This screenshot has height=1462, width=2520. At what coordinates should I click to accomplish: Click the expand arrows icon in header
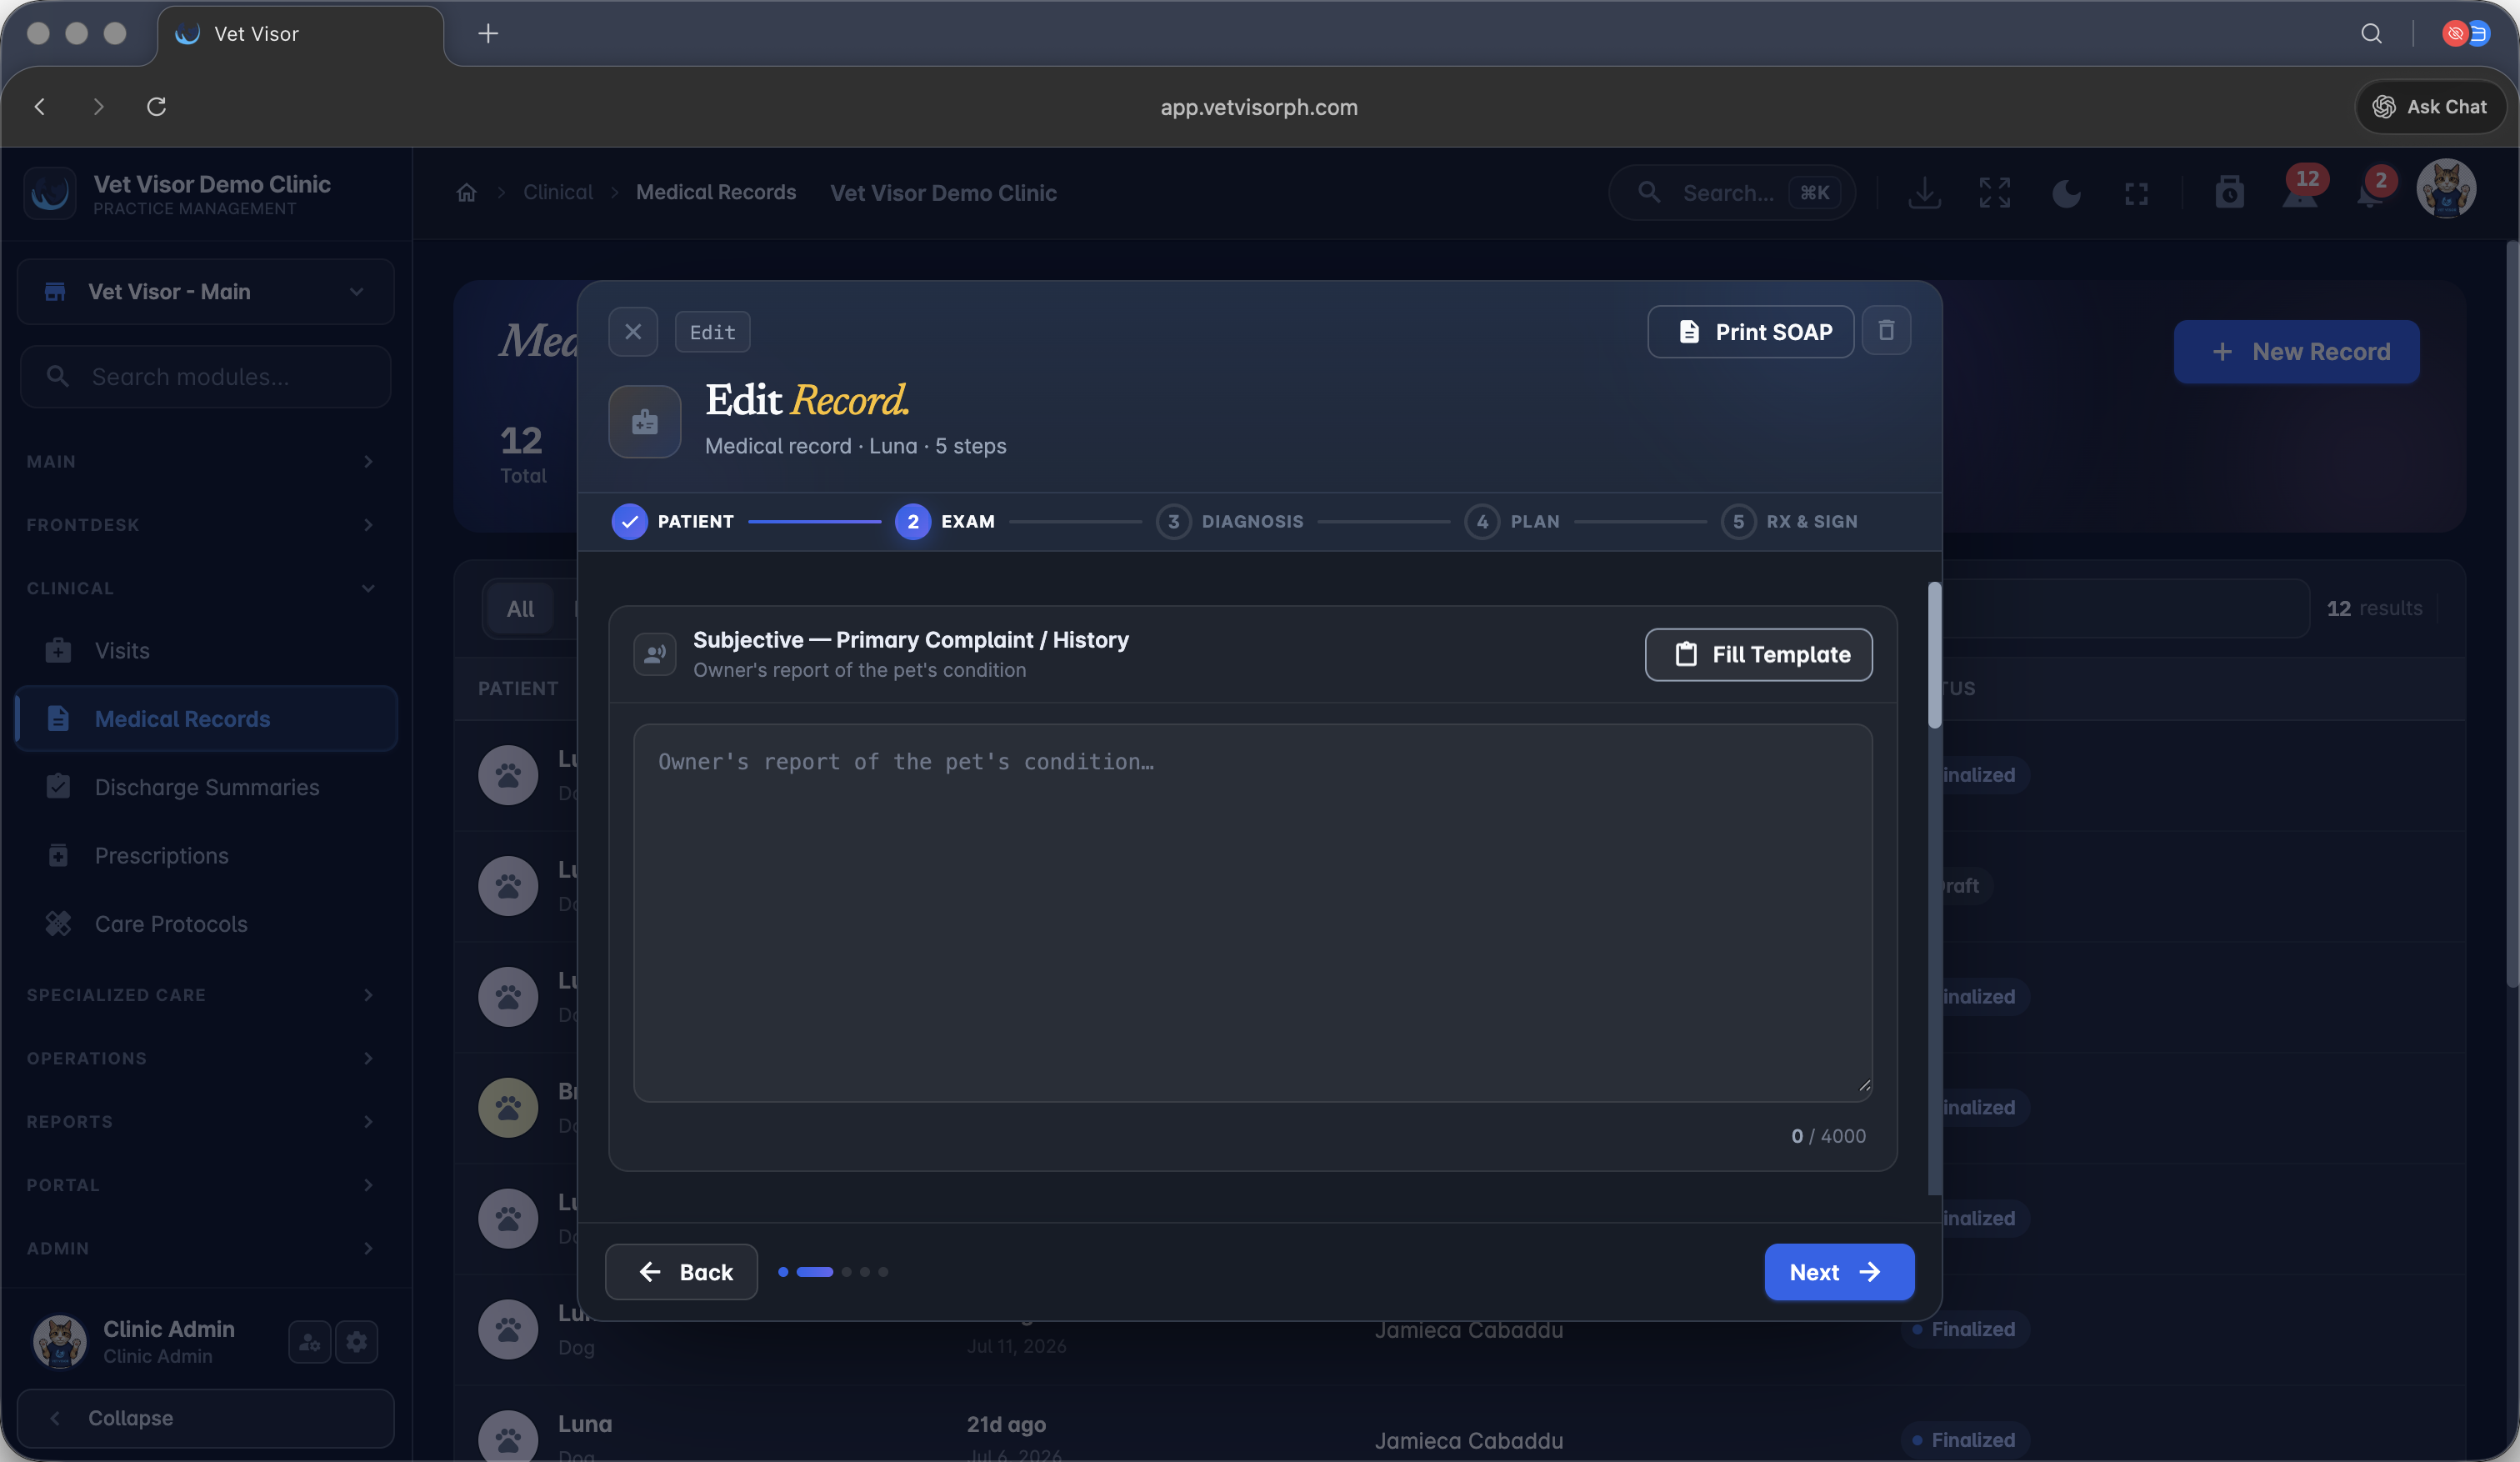point(1995,193)
